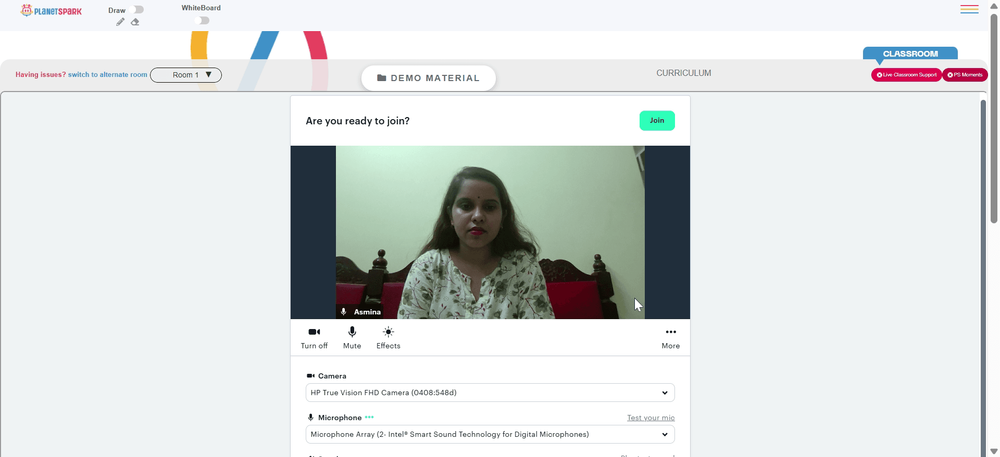
Task: Open the More options menu
Action: (670, 338)
